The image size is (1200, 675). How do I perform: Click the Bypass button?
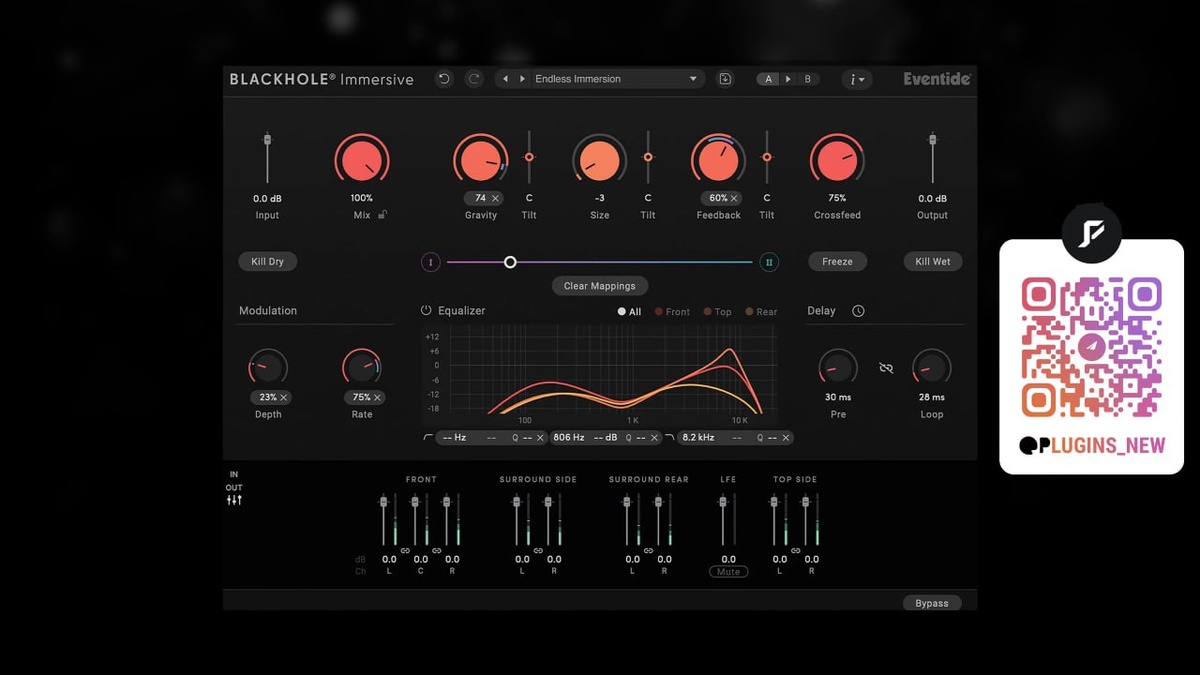click(x=932, y=604)
